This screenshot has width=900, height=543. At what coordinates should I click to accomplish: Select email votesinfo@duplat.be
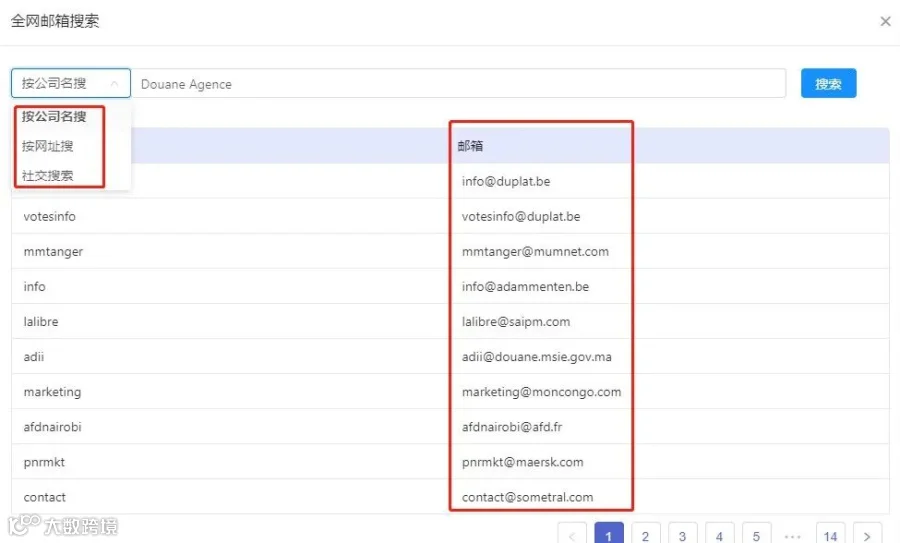click(x=521, y=216)
